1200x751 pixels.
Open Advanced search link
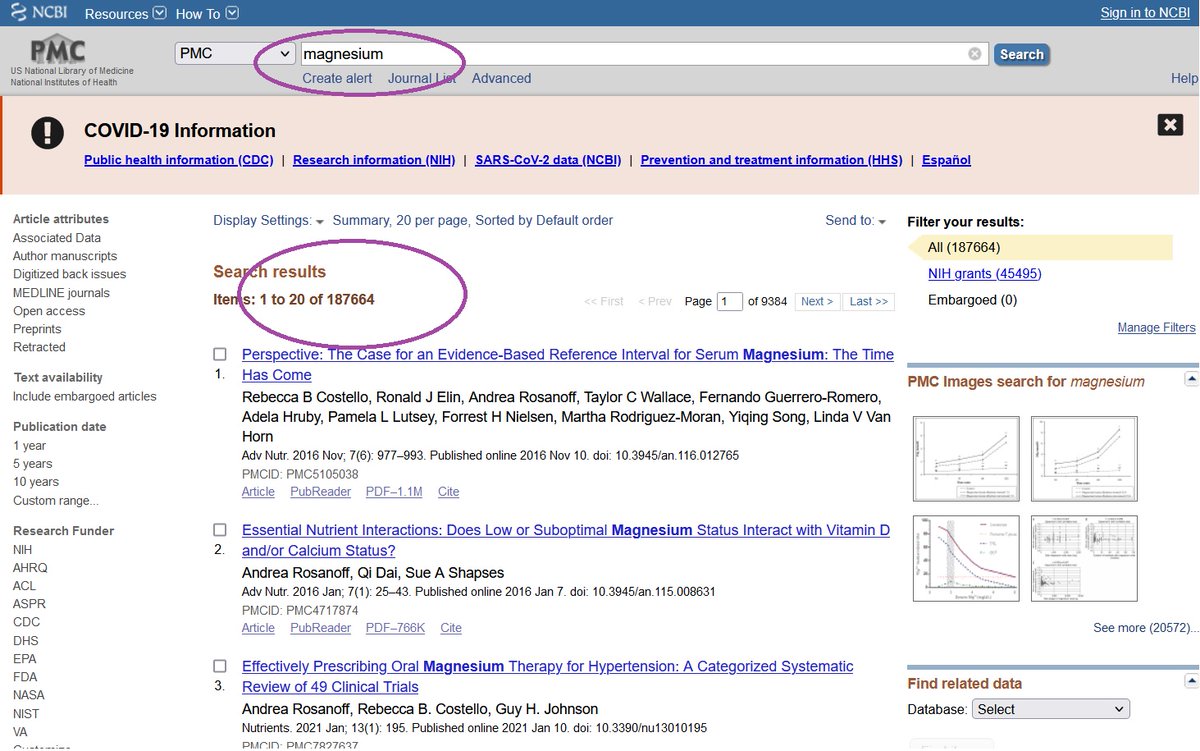click(x=501, y=78)
